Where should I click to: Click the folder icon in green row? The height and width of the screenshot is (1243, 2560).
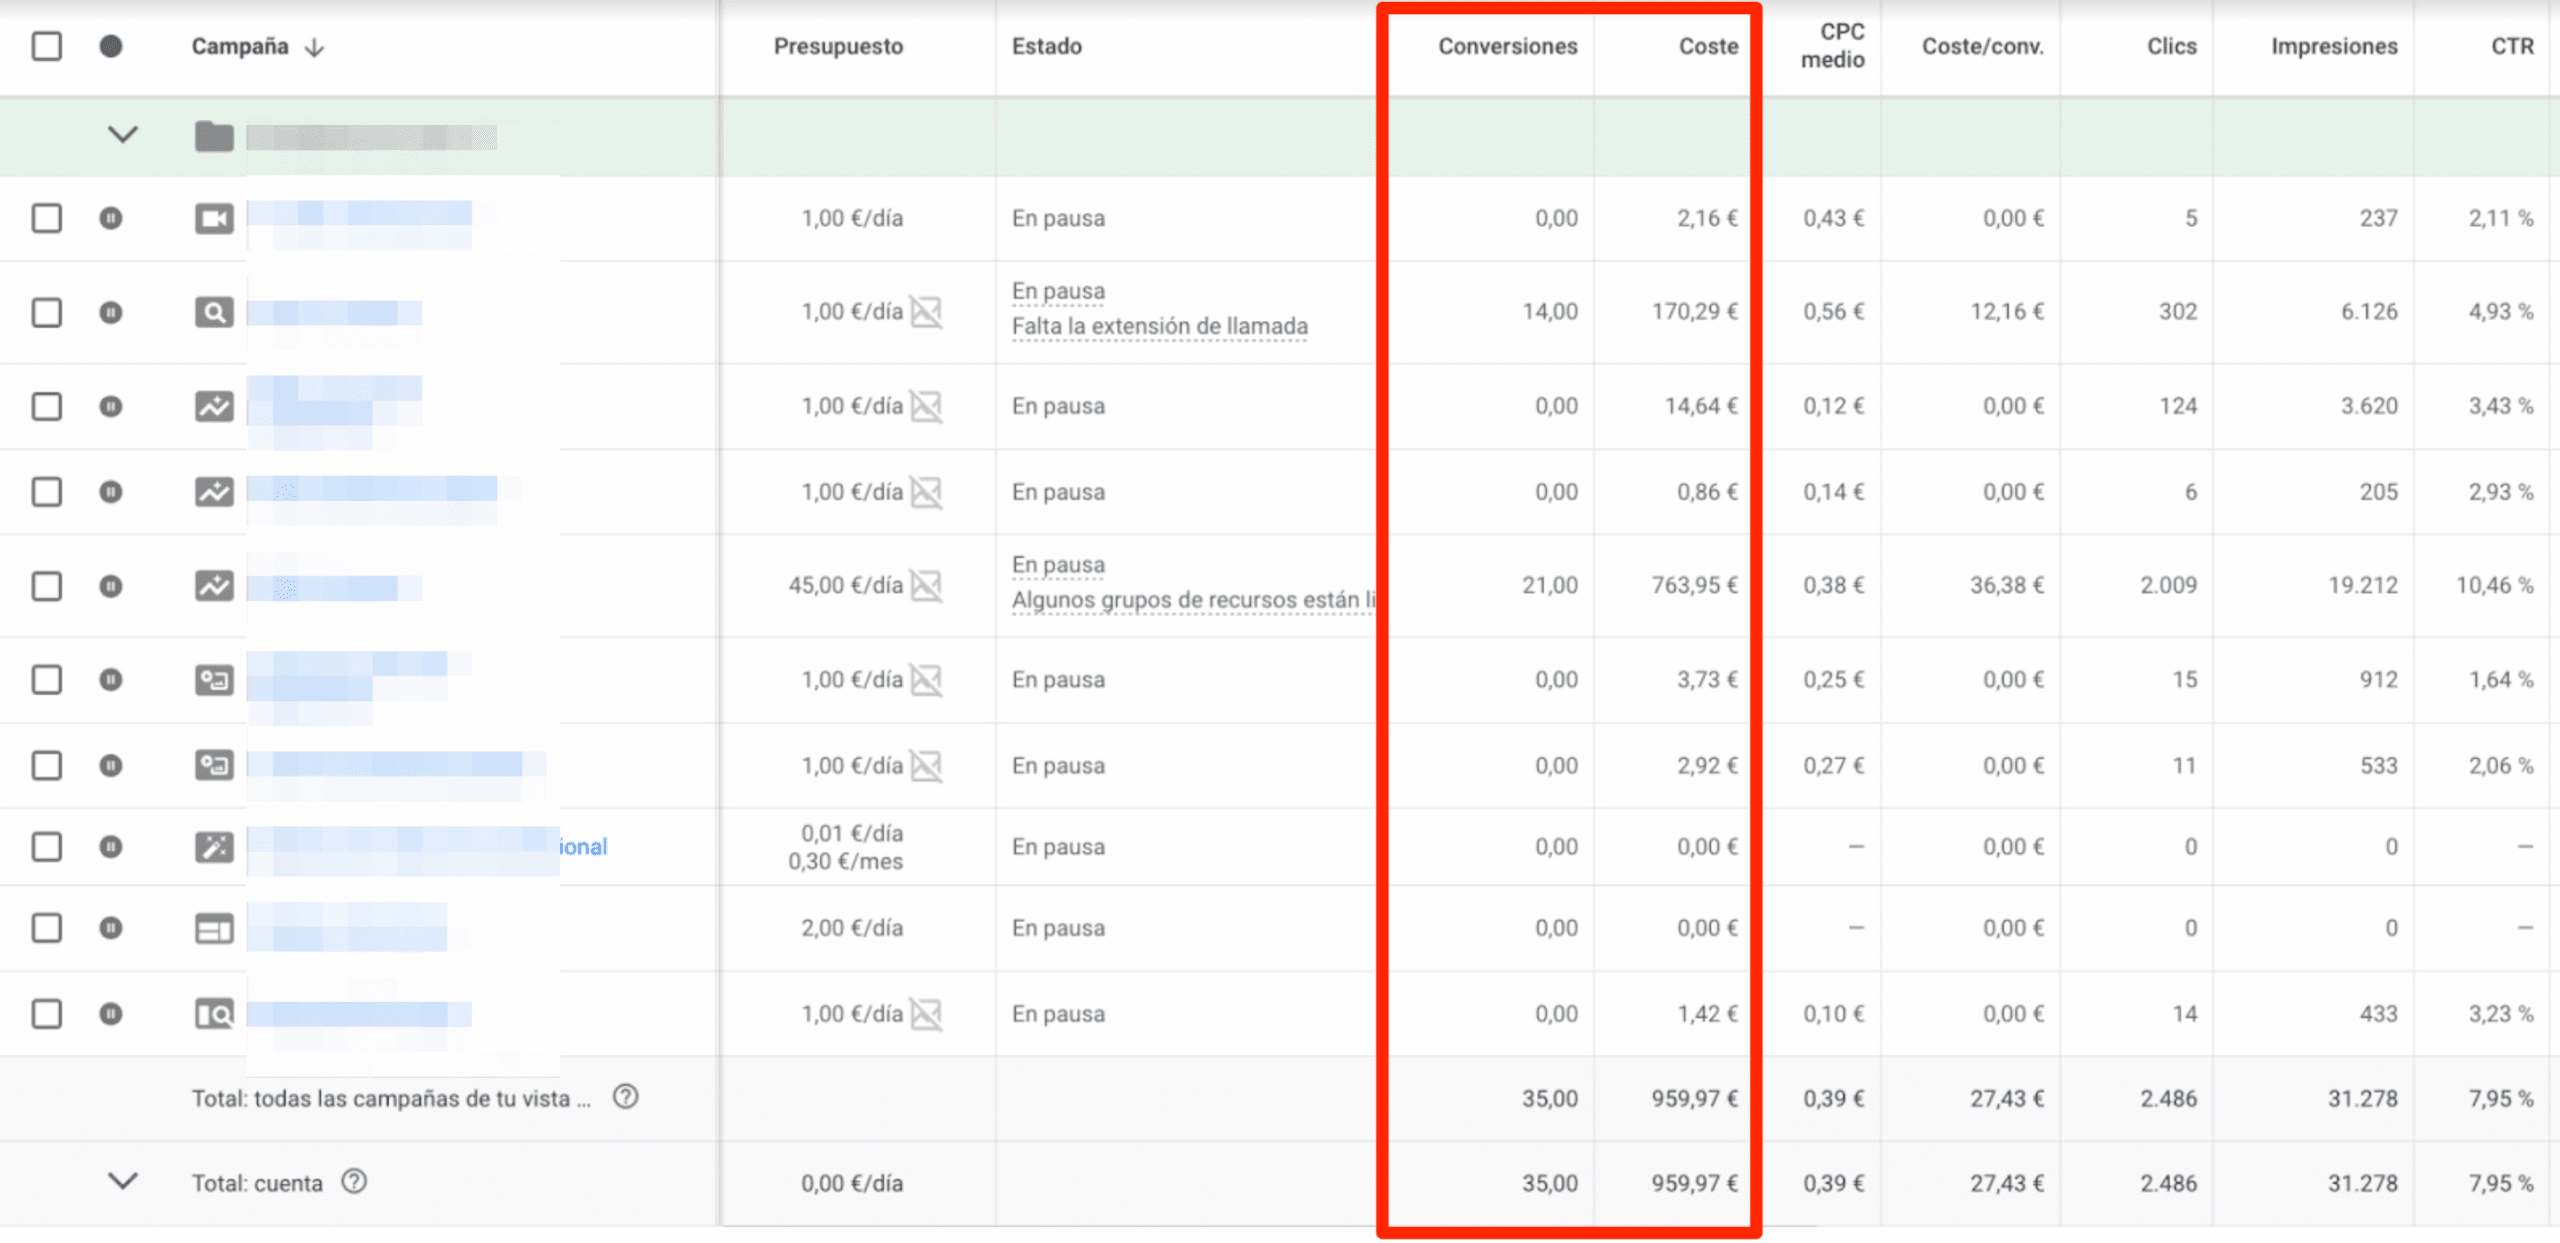(x=213, y=136)
